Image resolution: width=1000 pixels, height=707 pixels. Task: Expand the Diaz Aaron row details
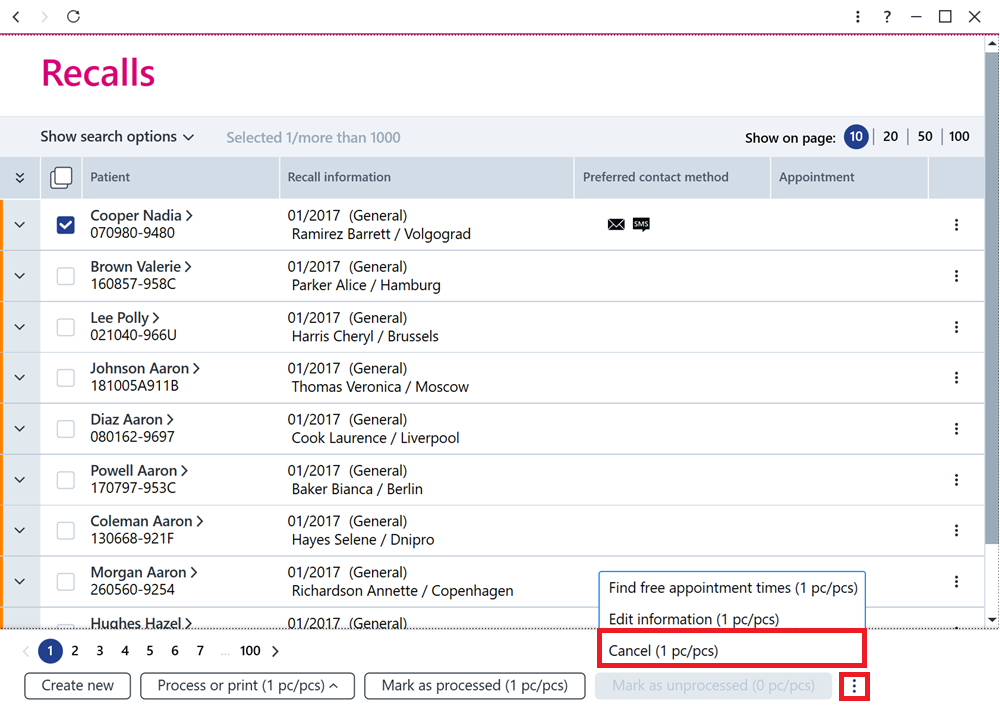20,428
